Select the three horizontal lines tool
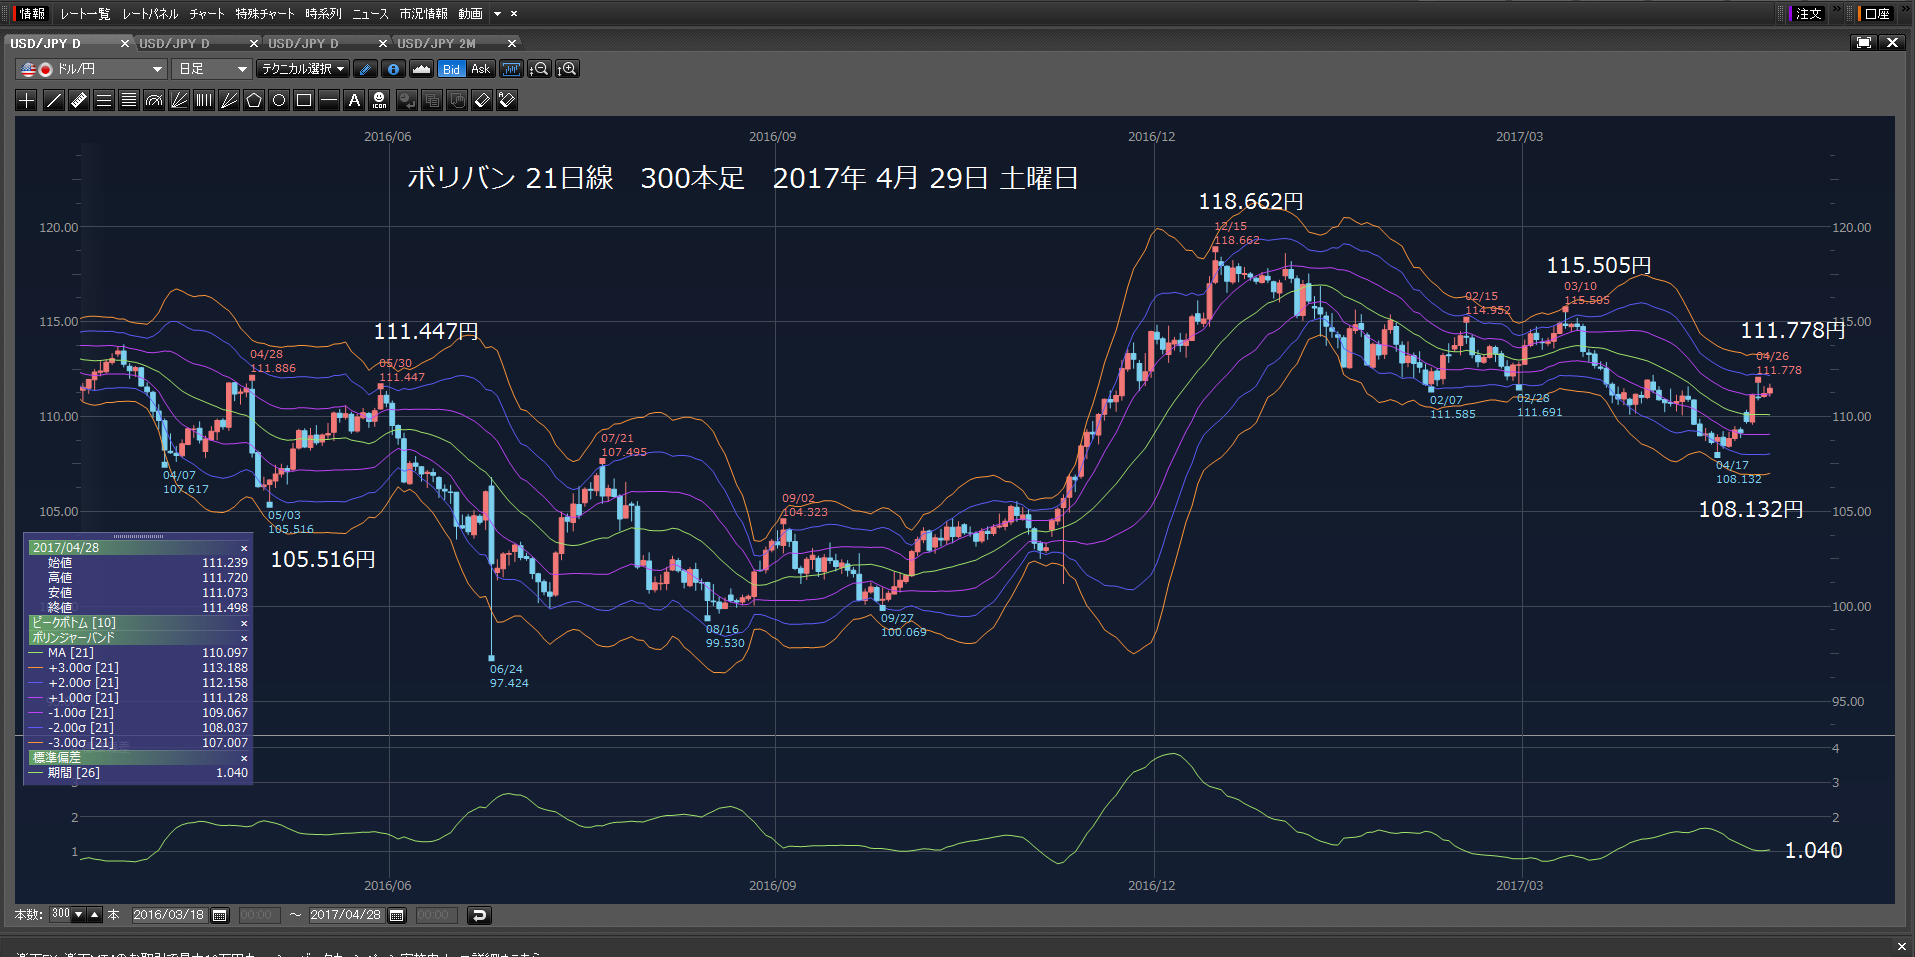Screen dimensions: 1915x957 (104, 100)
